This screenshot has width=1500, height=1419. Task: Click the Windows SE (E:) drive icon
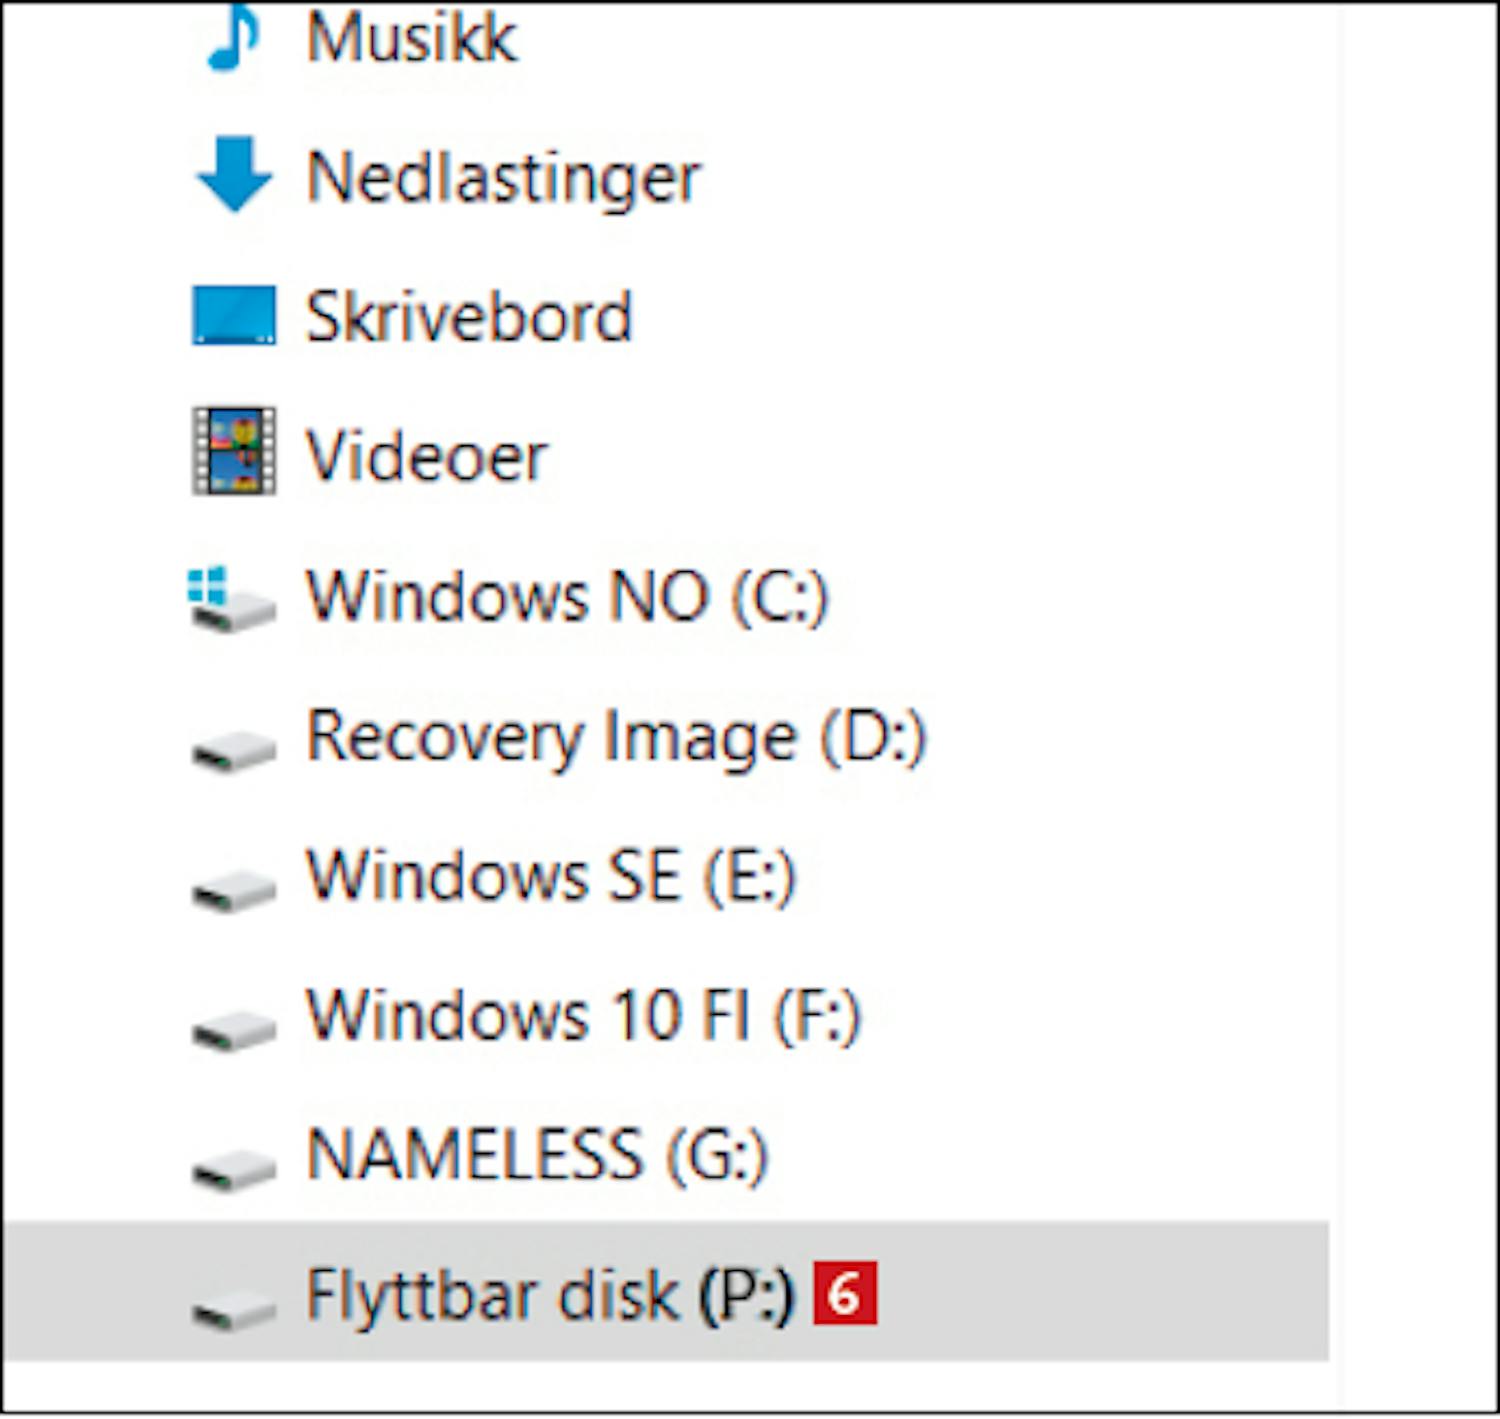click(234, 889)
